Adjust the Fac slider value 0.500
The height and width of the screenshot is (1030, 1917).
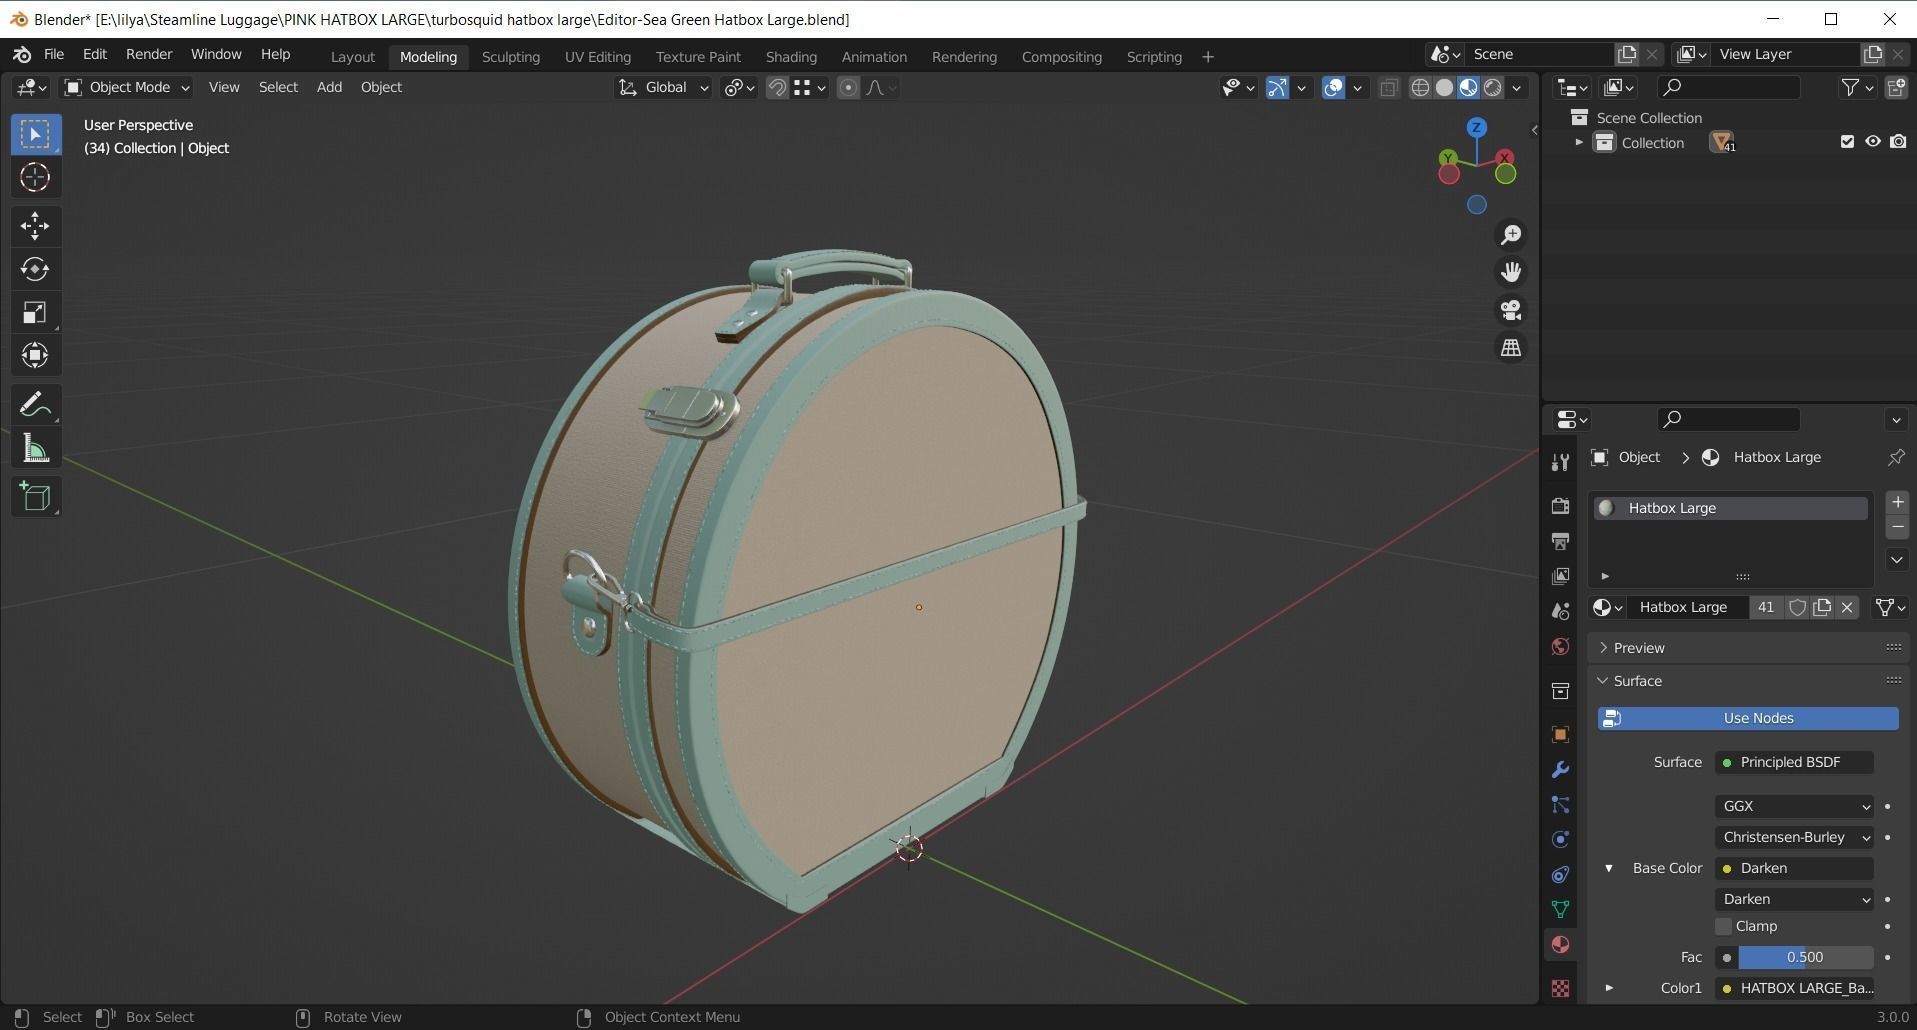pos(1805,957)
